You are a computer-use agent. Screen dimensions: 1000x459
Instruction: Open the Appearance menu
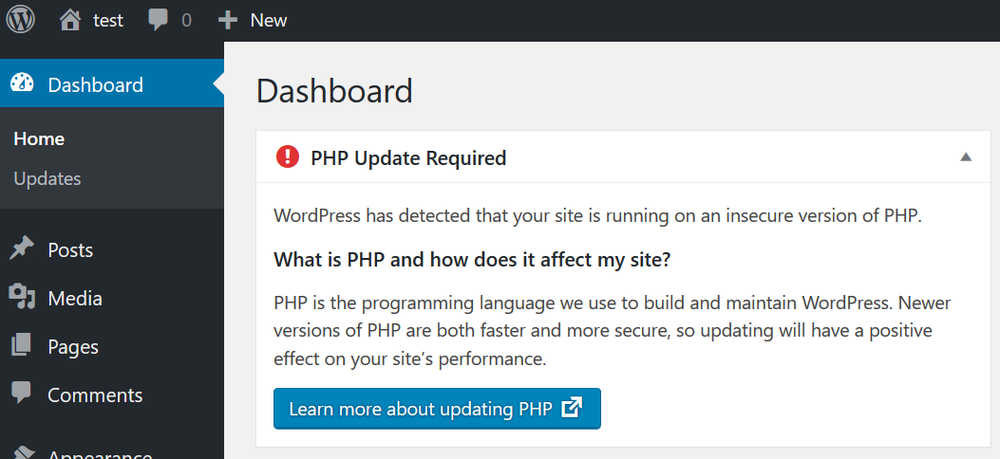[x=99, y=453]
